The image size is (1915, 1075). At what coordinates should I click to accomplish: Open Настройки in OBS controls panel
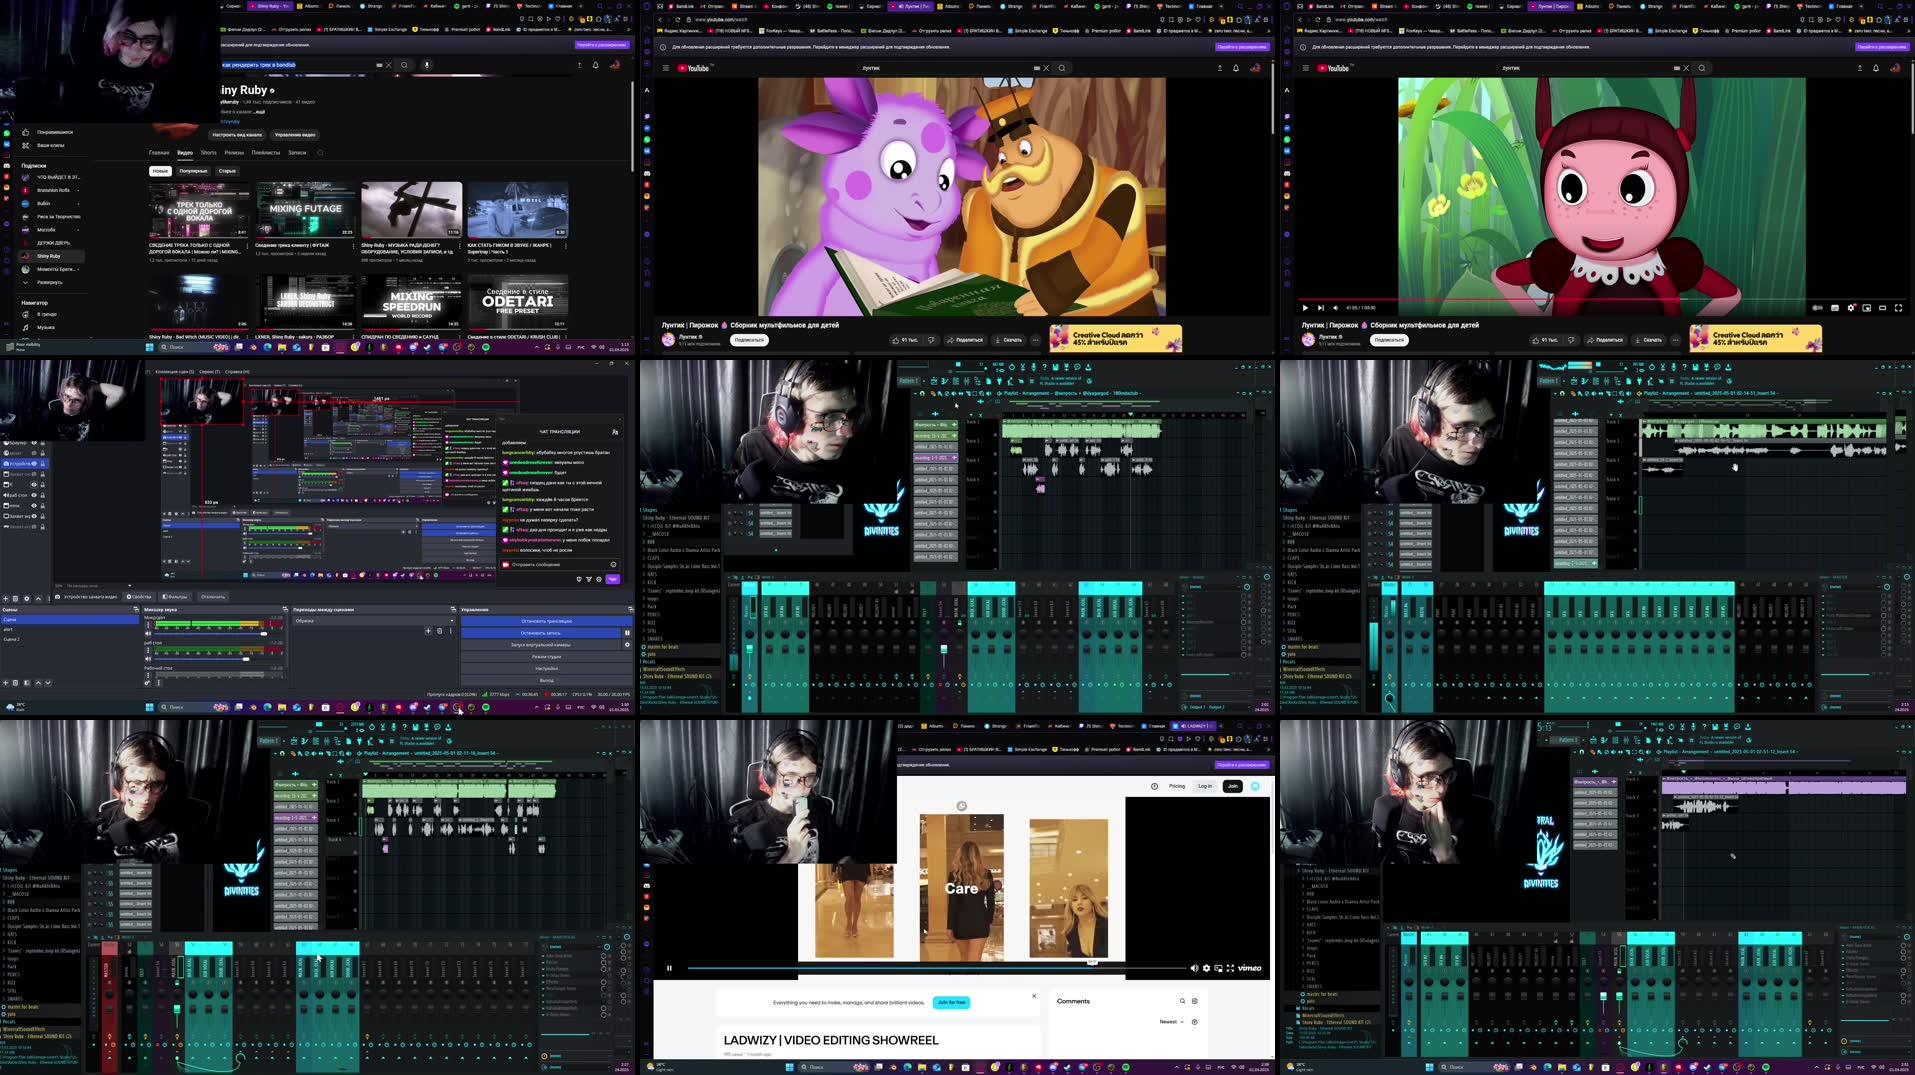[547, 669]
